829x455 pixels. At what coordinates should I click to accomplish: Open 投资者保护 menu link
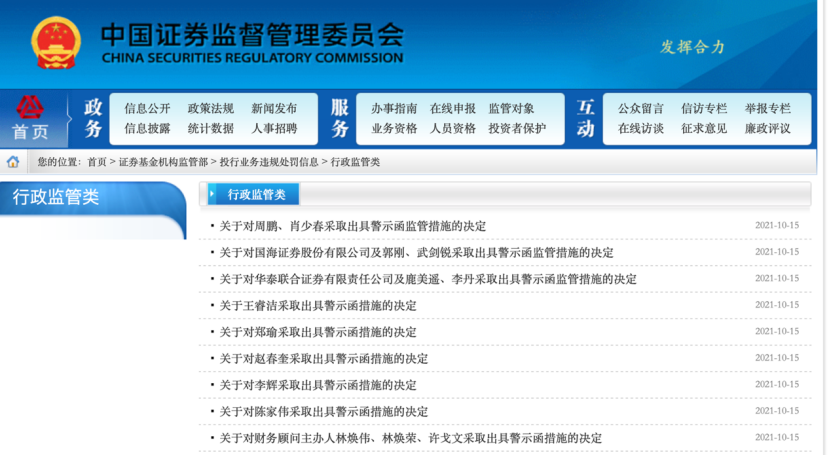(517, 128)
